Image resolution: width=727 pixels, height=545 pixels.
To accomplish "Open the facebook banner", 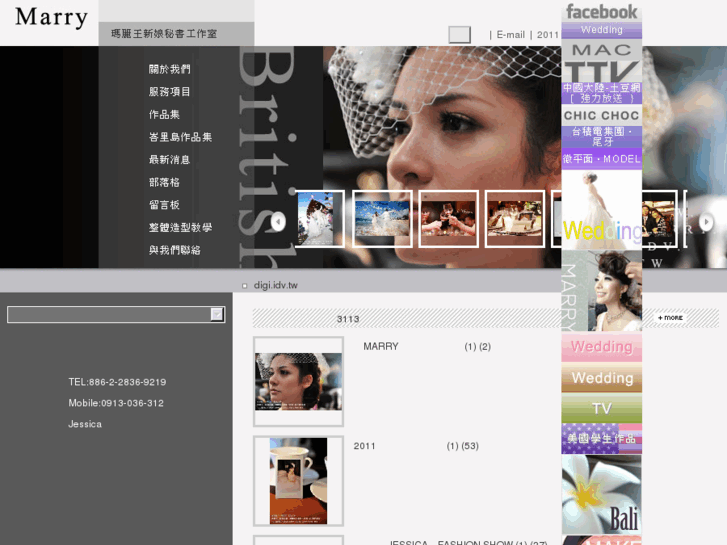I will point(601,11).
